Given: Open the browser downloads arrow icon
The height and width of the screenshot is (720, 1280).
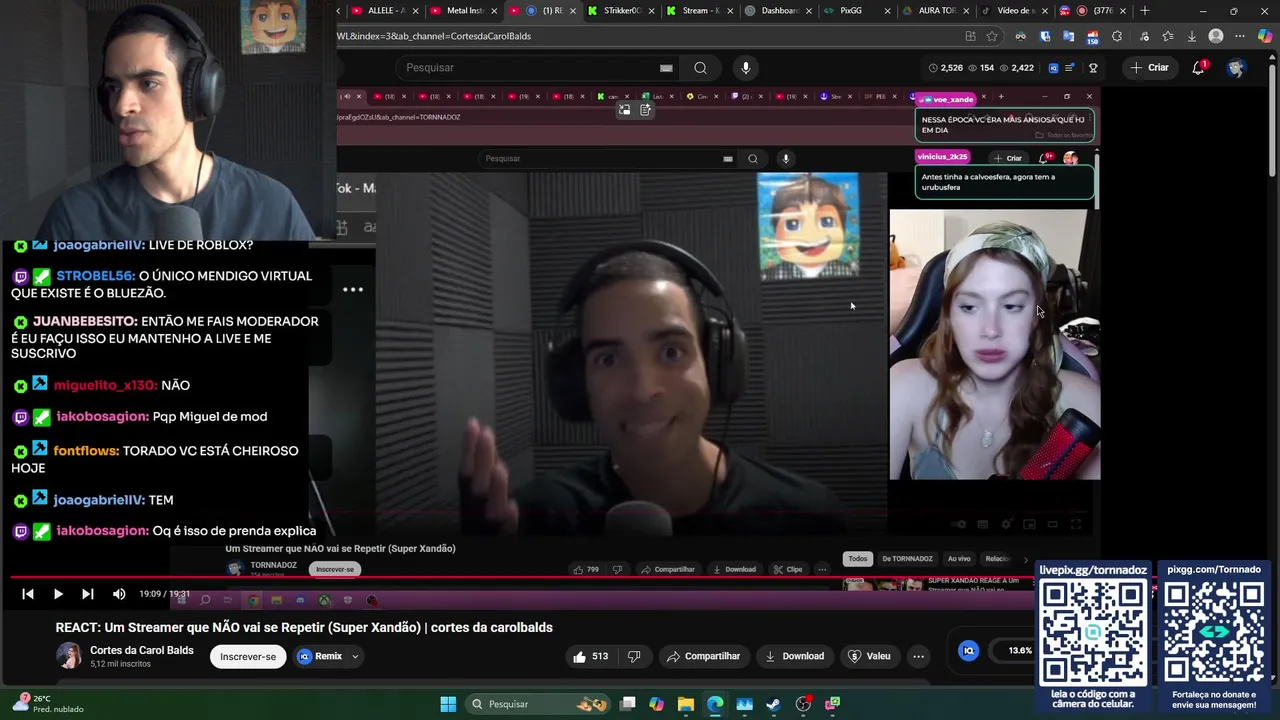Looking at the screenshot, I should coord(1191,36).
